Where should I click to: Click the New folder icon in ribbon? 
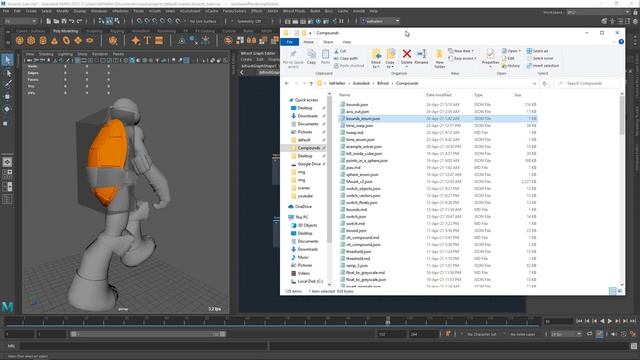coord(439,59)
